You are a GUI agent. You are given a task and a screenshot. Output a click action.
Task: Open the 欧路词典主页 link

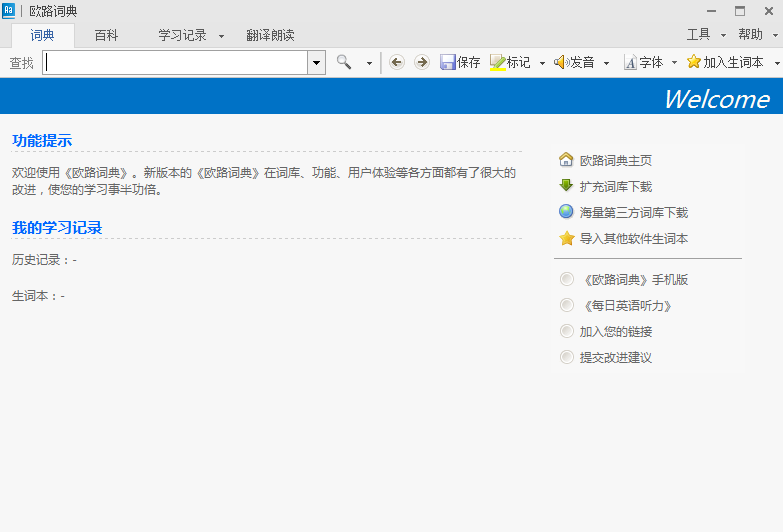point(615,160)
